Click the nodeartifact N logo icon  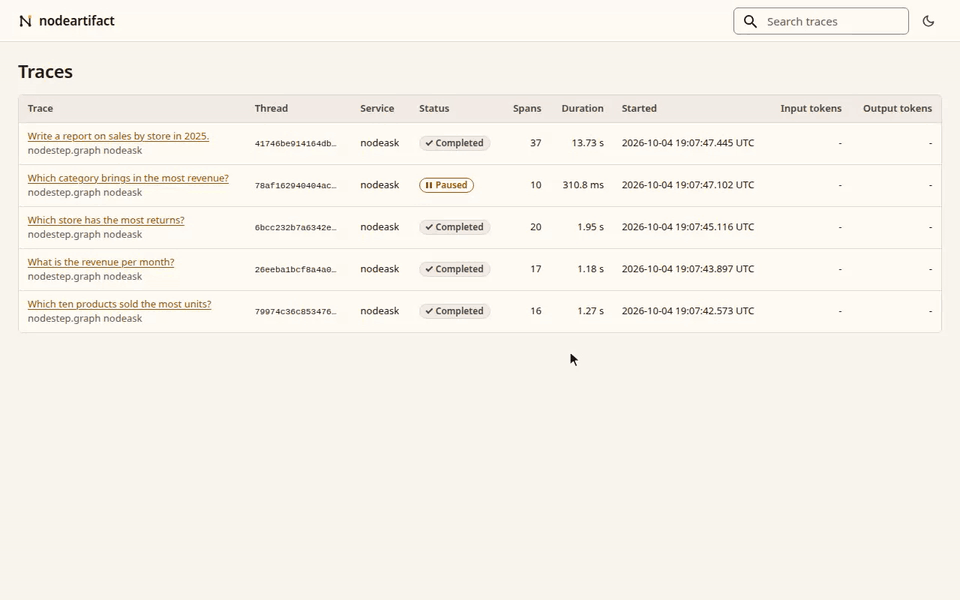point(25,21)
